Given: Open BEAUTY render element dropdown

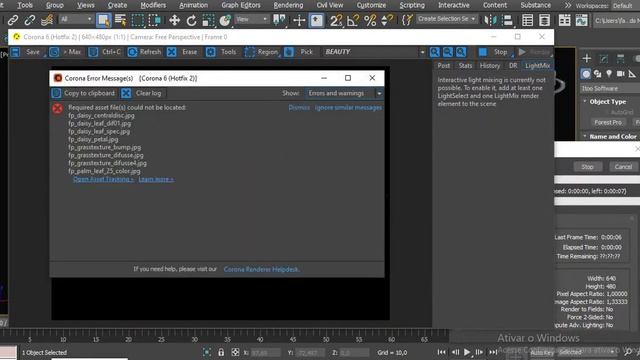Looking at the screenshot, I should point(374,52).
